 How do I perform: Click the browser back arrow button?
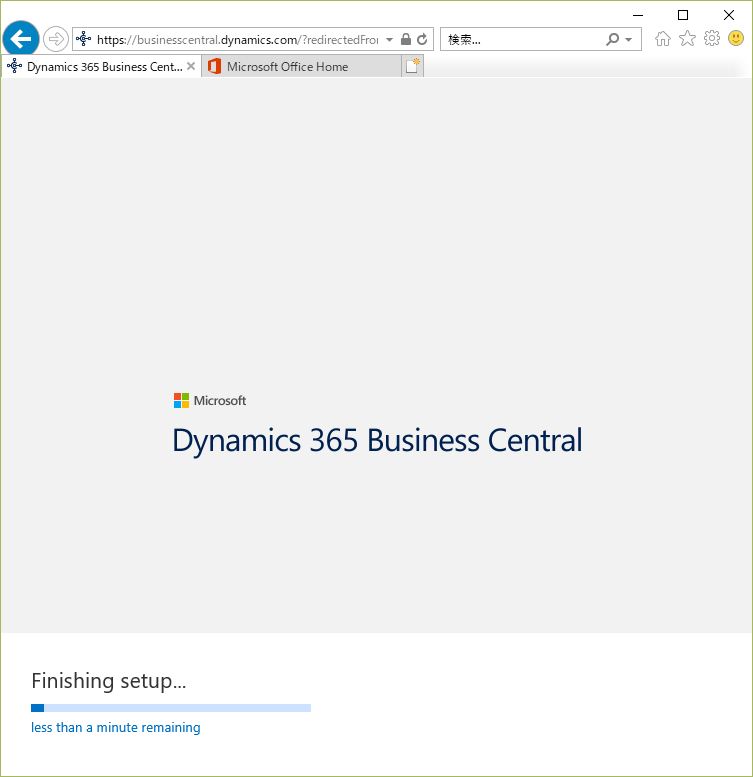pos(21,39)
